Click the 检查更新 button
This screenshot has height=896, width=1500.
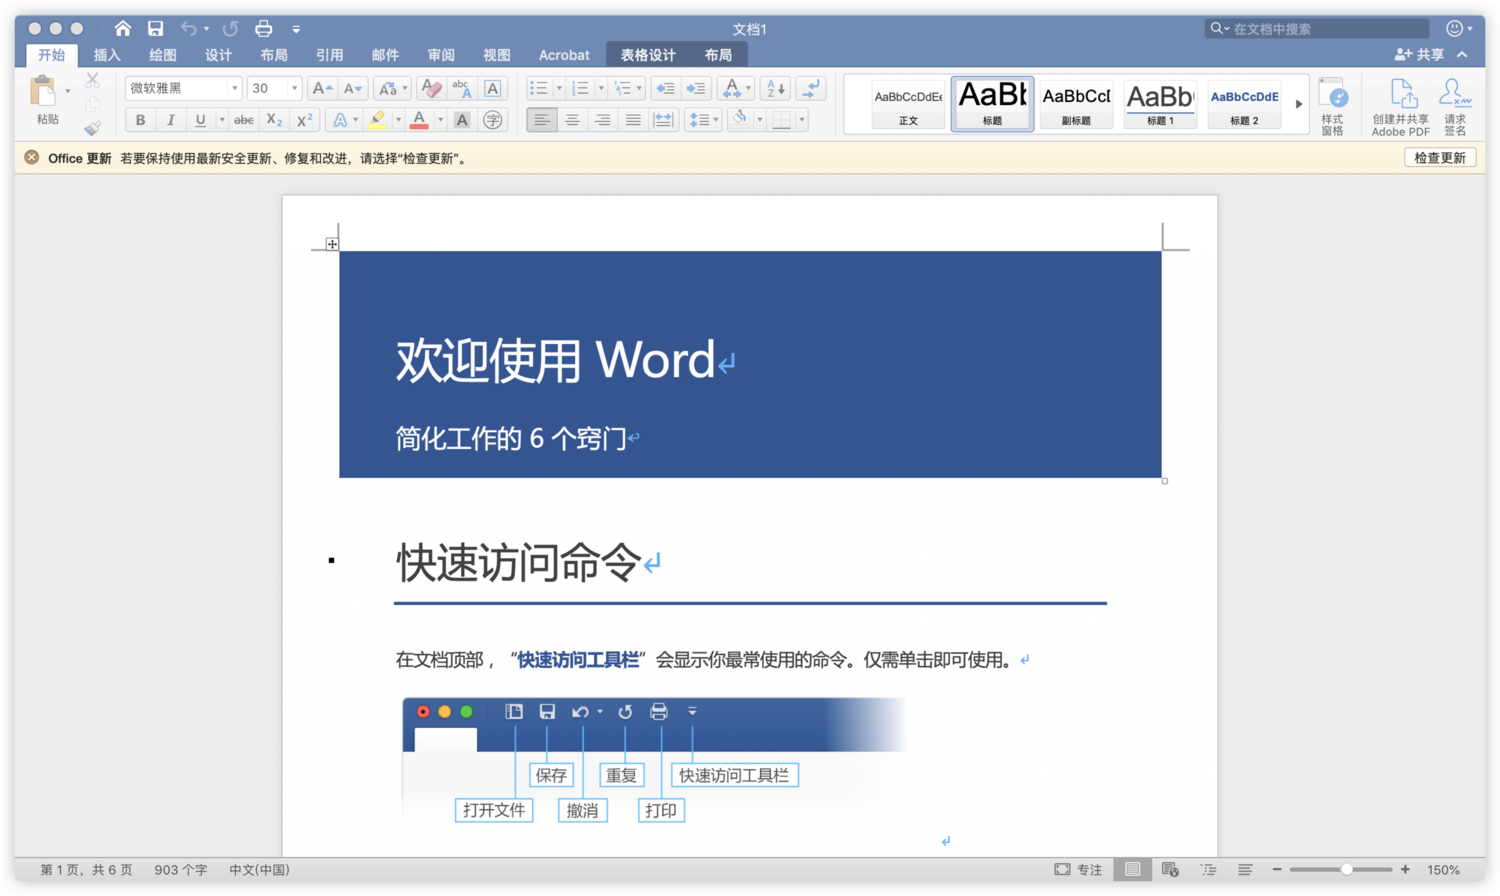[1440, 158]
